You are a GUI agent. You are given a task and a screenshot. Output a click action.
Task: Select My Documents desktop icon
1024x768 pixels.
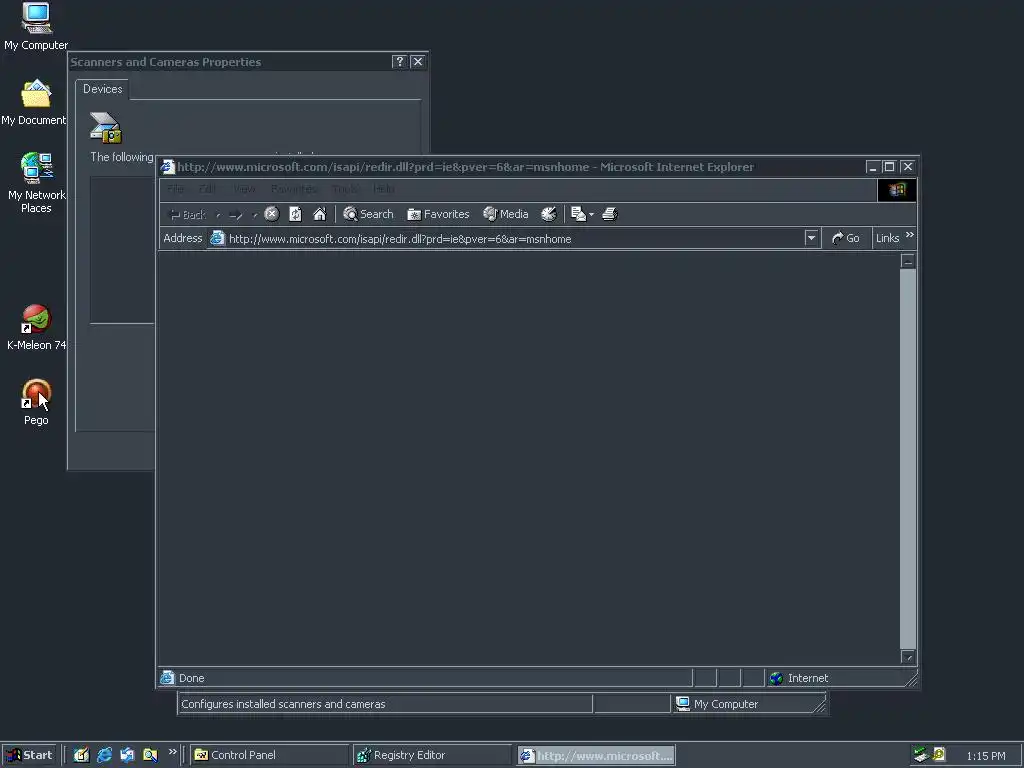point(34,103)
